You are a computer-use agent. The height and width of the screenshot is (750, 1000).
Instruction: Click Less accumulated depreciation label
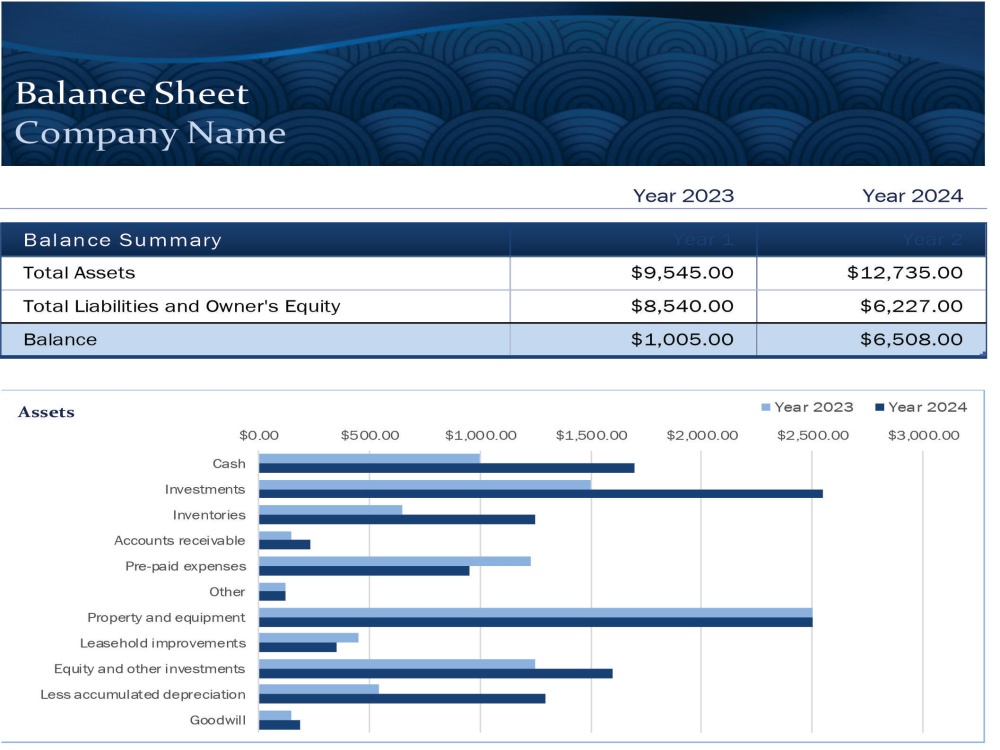click(x=143, y=695)
